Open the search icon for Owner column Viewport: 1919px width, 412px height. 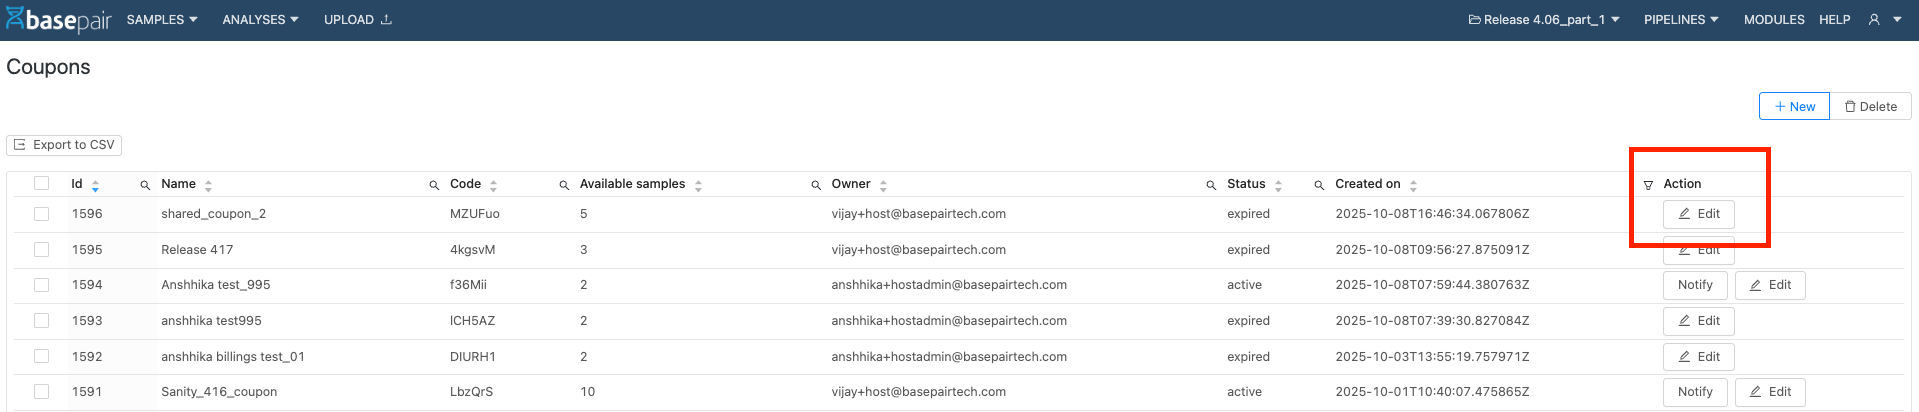tap(816, 185)
